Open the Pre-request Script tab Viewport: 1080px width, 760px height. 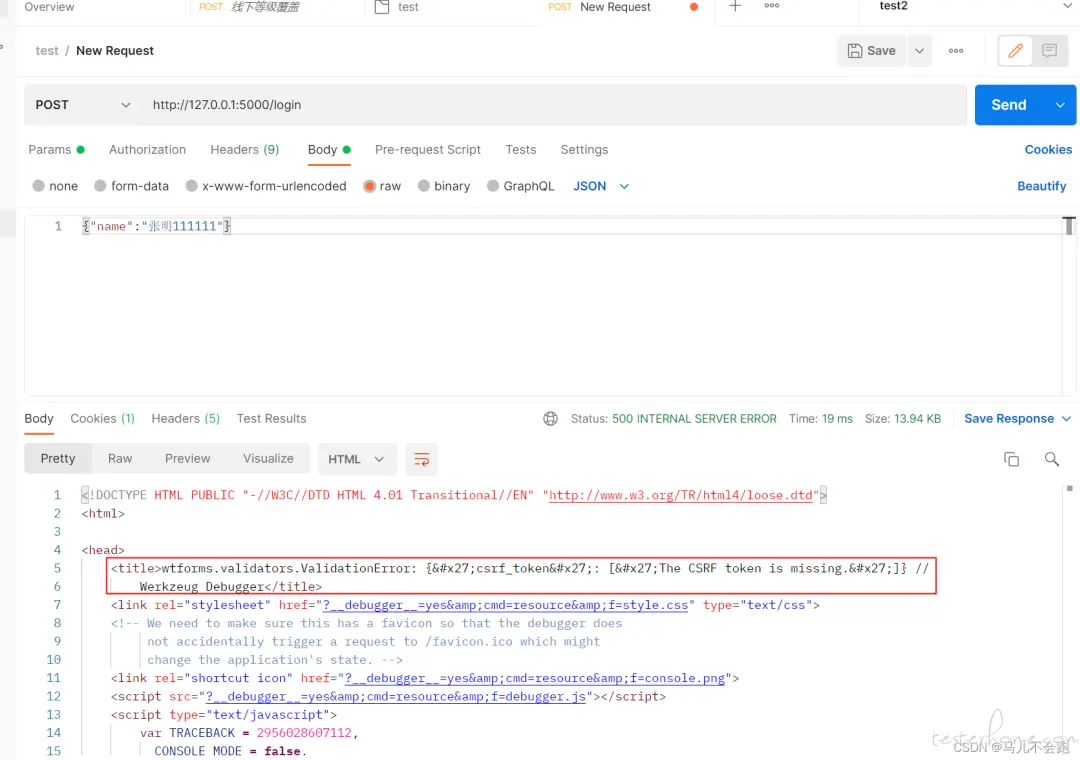coord(427,150)
